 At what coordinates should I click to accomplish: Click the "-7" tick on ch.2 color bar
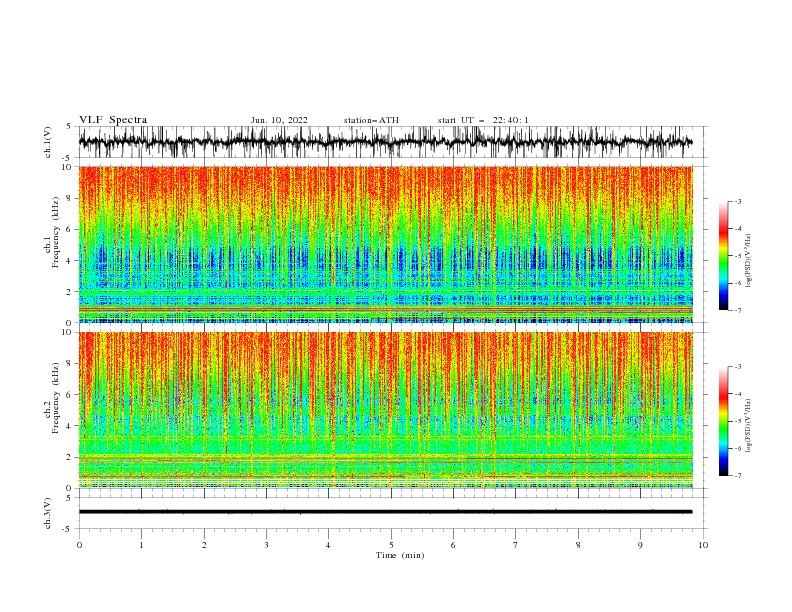737,476
